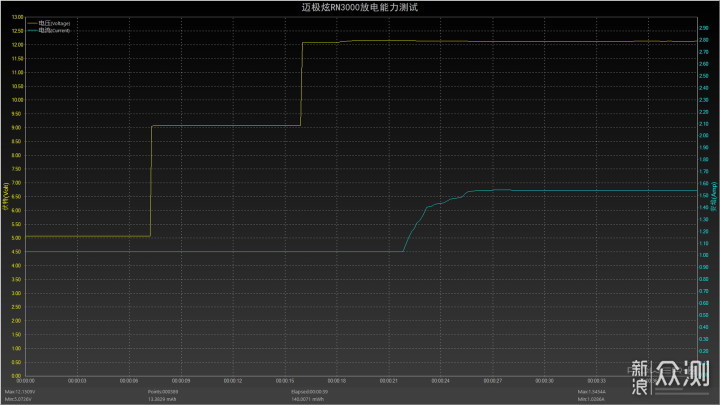Image resolution: width=720 pixels, height=405 pixels.
Task: Click the 5.00 voltage axis tick label
Action: pos(17,238)
